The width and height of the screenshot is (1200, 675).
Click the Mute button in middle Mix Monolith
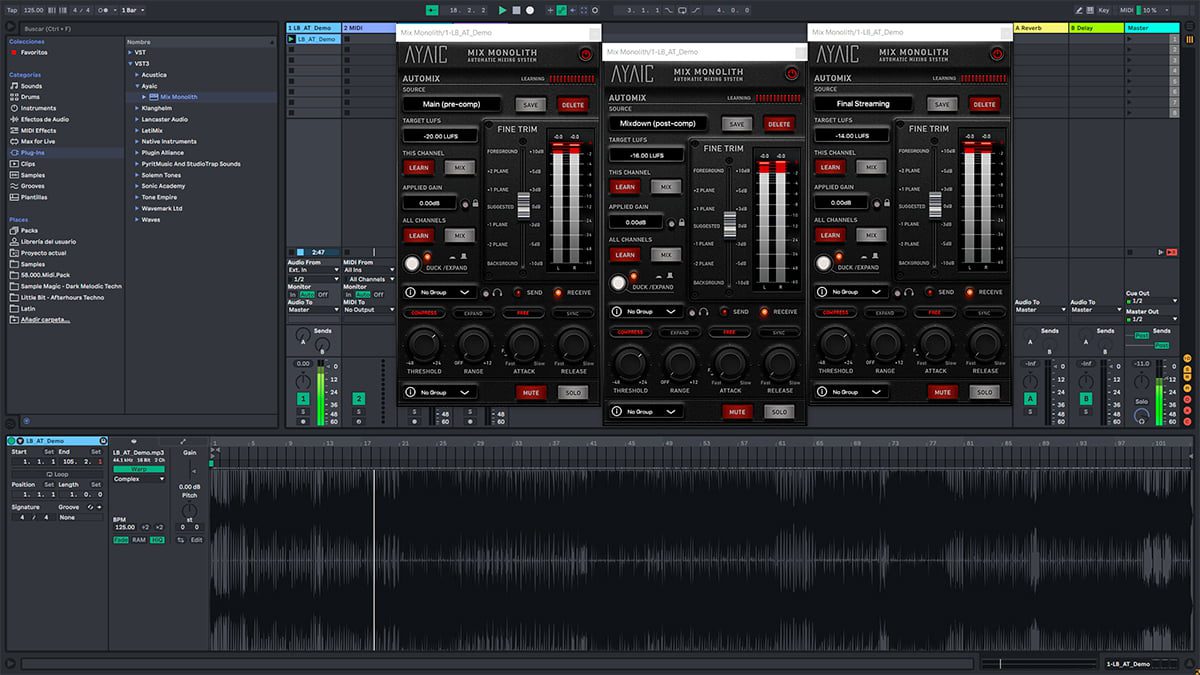click(x=737, y=412)
